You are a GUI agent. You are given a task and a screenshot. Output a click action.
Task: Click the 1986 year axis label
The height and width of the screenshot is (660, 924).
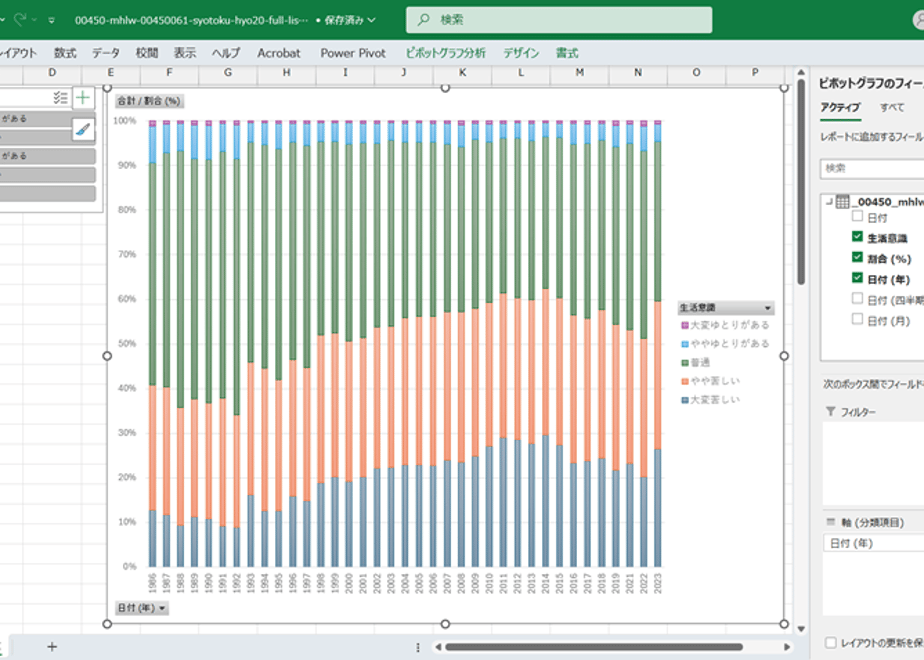click(x=153, y=583)
